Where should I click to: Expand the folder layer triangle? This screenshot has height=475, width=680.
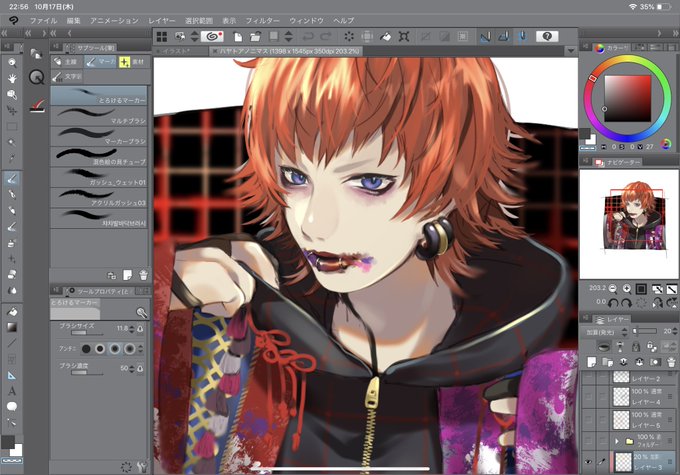click(617, 441)
